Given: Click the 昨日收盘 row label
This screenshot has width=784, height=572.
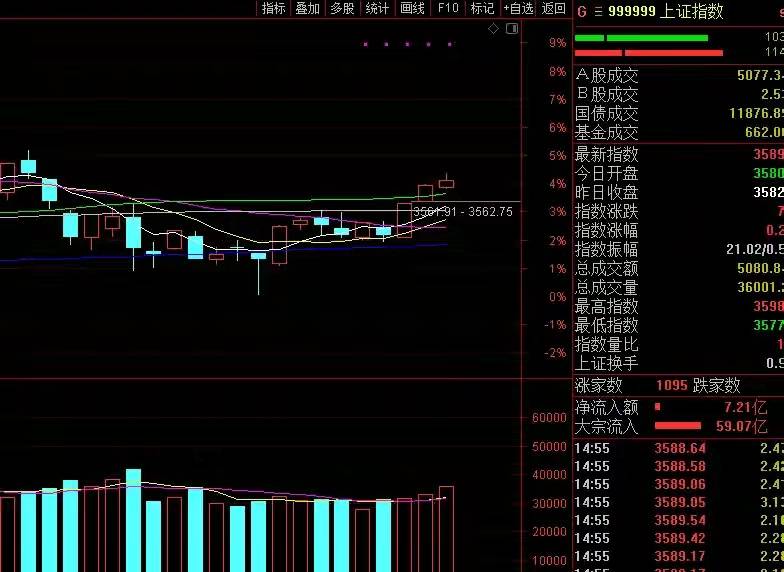Looking at the screenshot, I should [606, 192].
